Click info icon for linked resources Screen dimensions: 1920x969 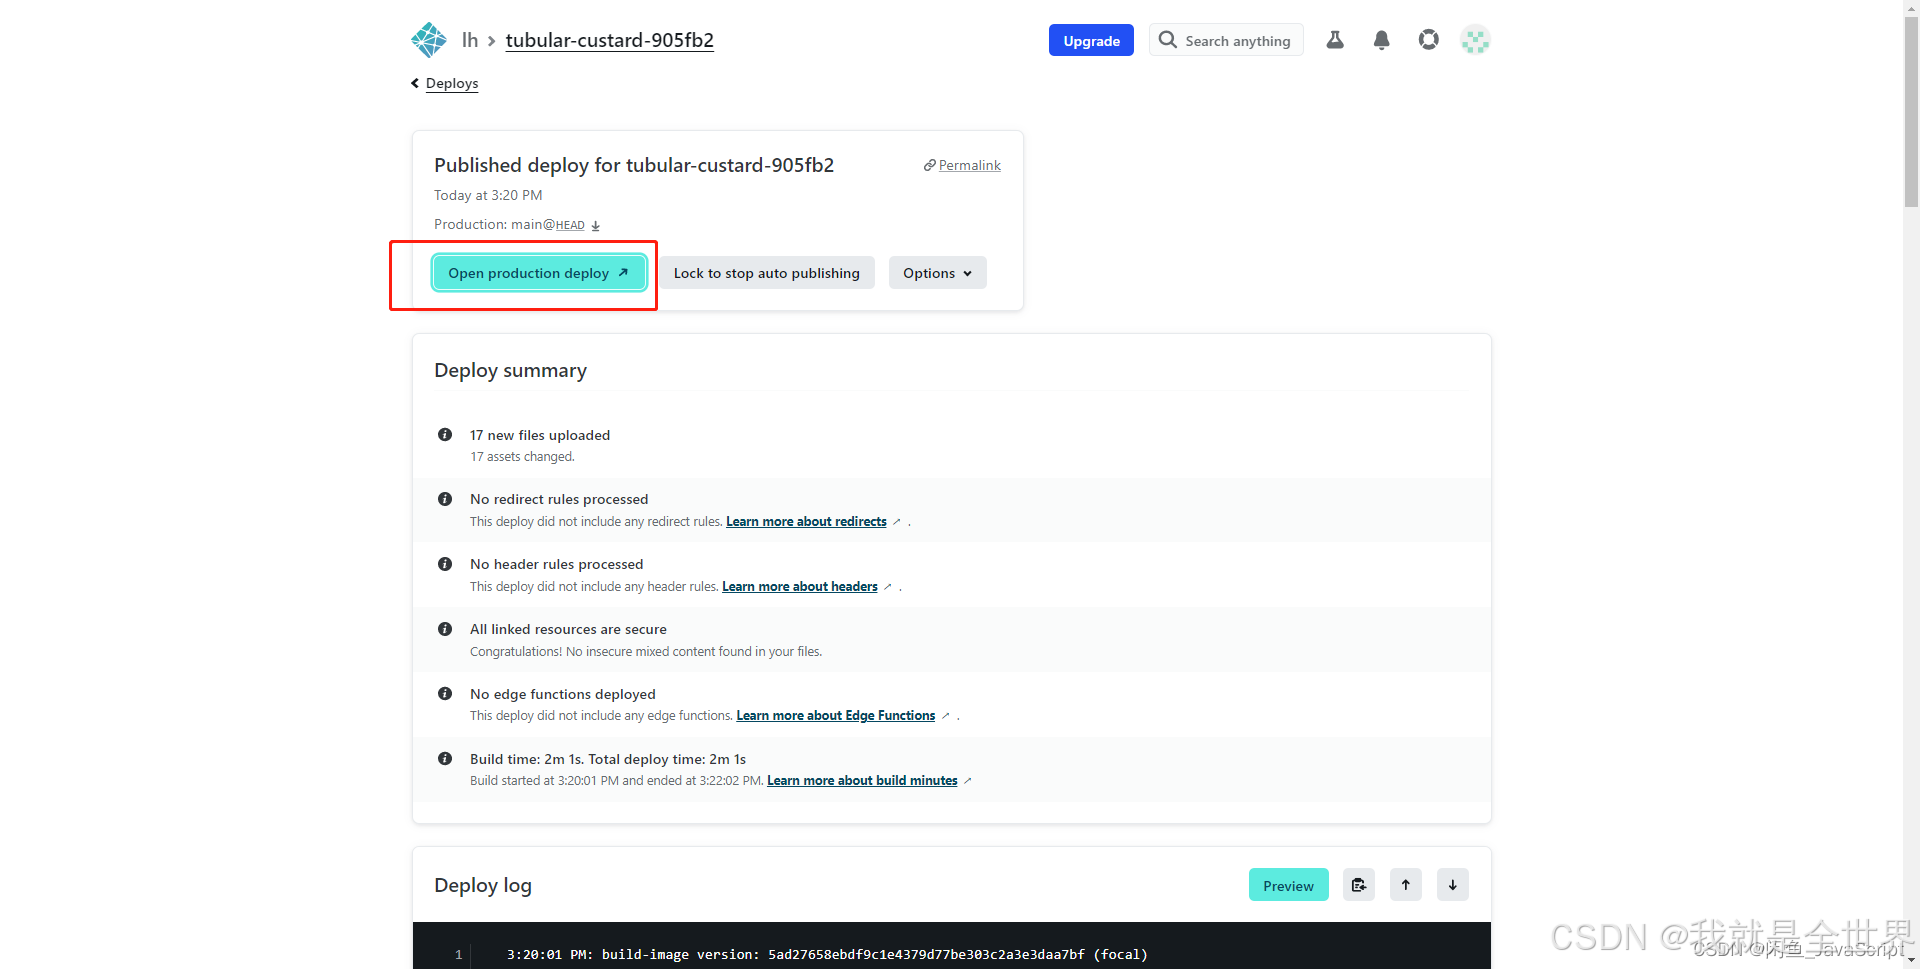[445, 629]
